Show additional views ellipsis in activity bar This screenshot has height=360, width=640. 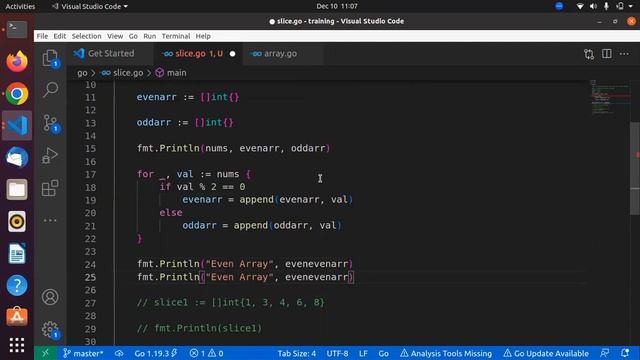[50, 220]
